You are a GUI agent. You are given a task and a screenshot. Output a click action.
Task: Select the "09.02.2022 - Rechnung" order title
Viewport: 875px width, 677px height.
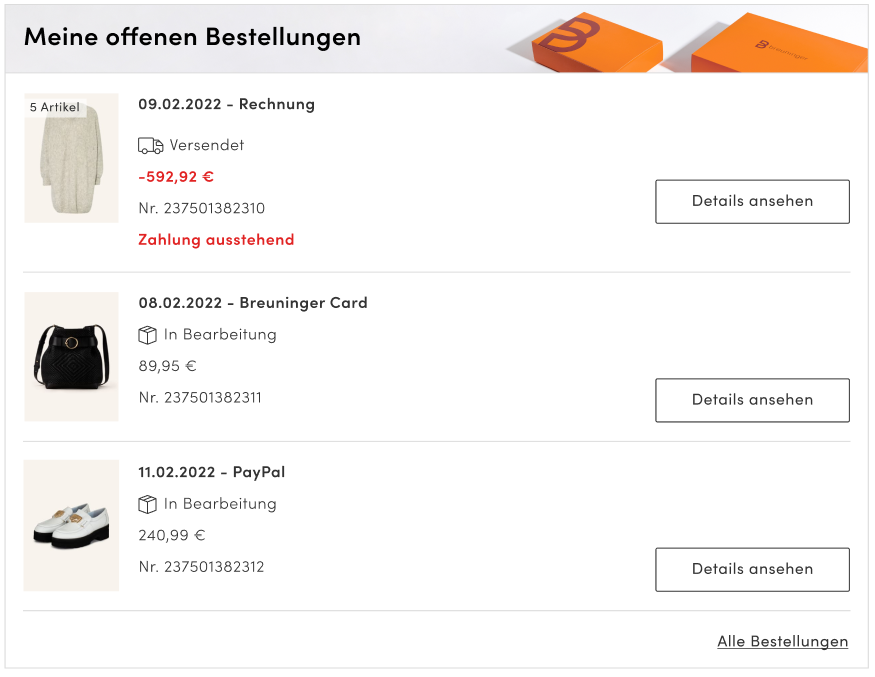[x=226, y=104]
